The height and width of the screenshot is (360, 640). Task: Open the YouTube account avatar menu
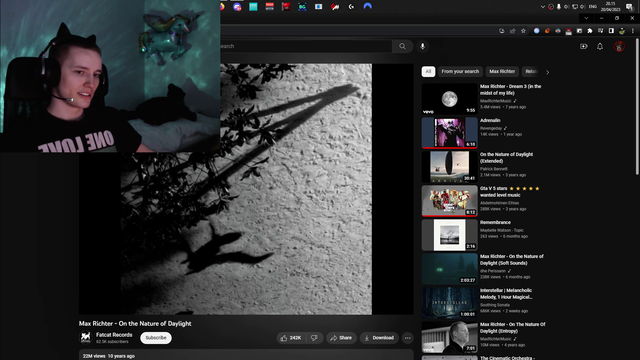[x=620, y=46]
